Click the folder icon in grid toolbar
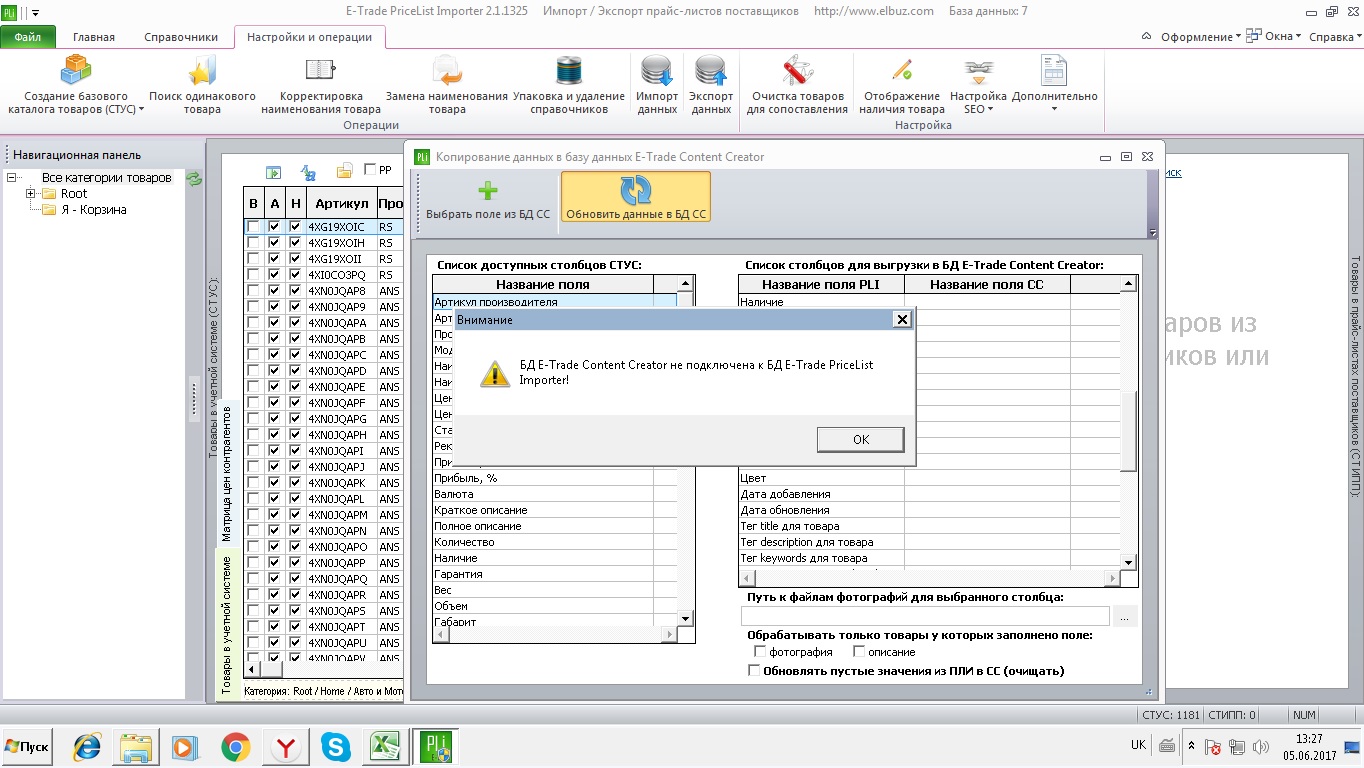 tap(344, 171)
